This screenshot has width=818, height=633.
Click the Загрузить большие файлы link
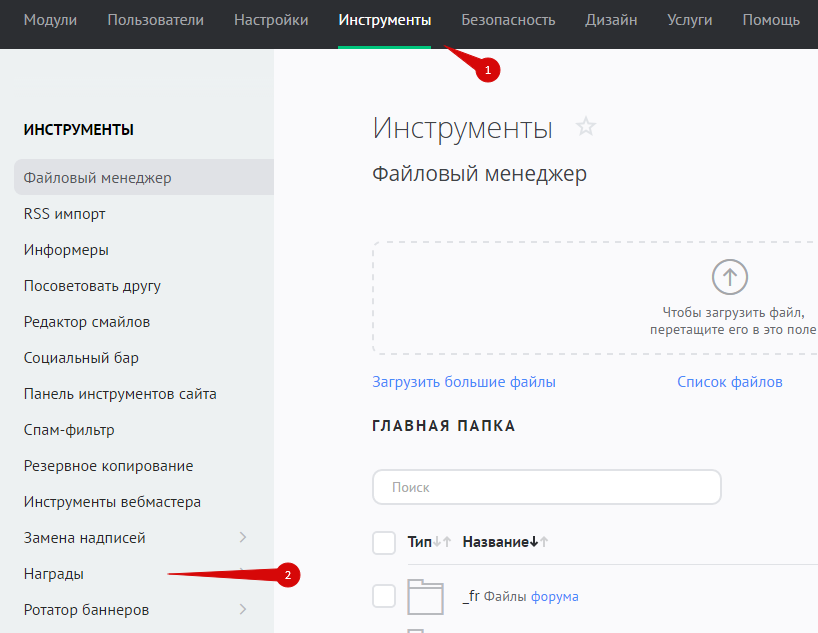point(464,382)
